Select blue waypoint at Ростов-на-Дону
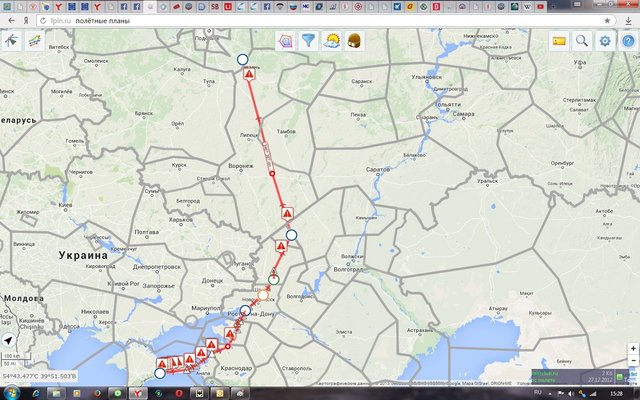Image resolution: width=640 pixels, height=400 pixels. [x=245, y=311]
